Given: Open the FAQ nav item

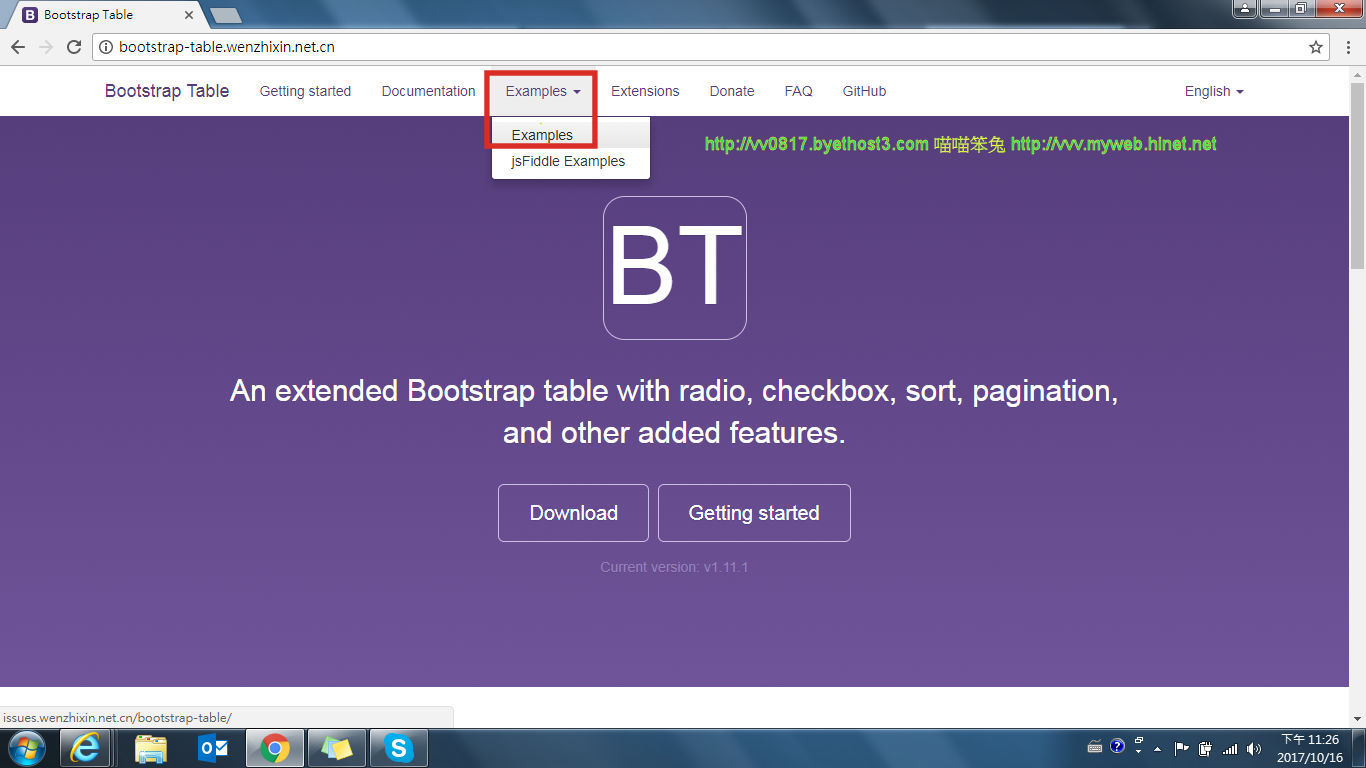Looking at the screenshot, I should [798, 91].
